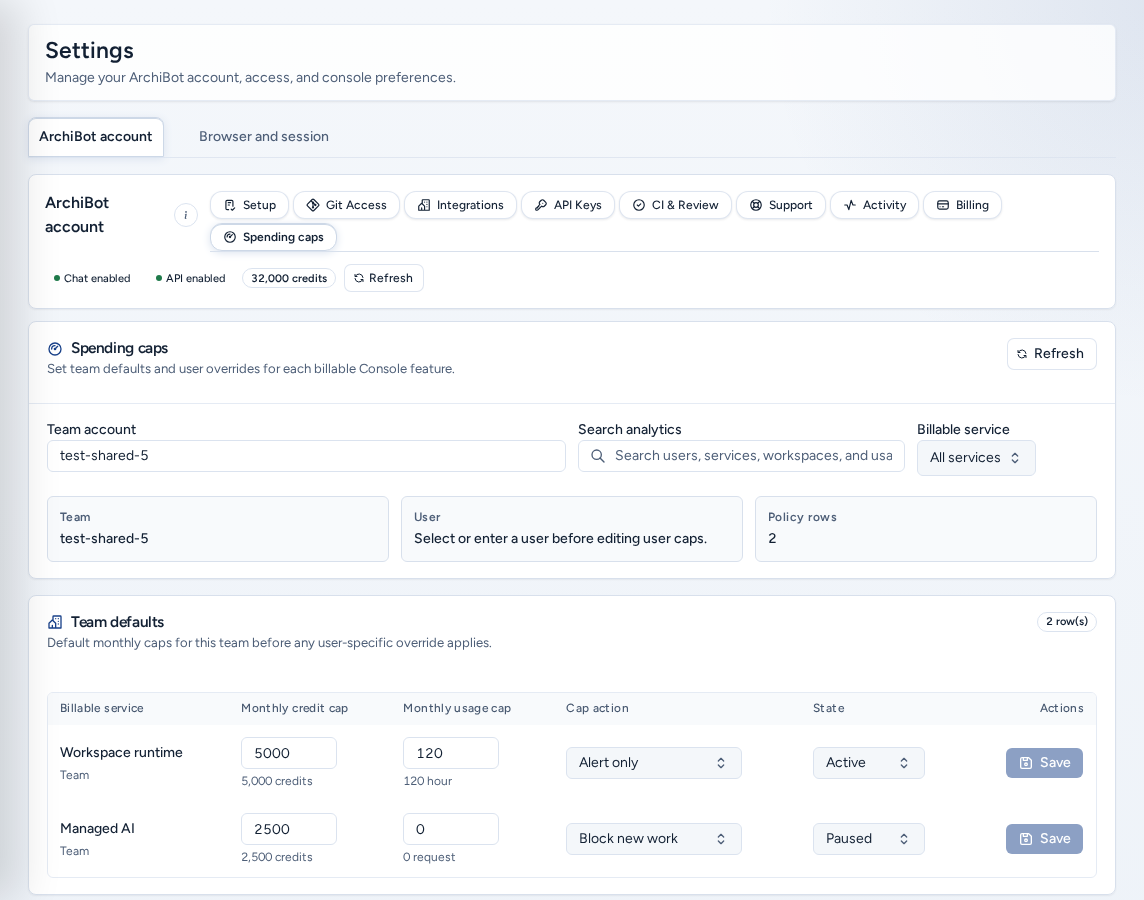The height and width of the screenshot is (900, 1144).
Task: Save the Workspace runtime row
Action: (1044, 763)
